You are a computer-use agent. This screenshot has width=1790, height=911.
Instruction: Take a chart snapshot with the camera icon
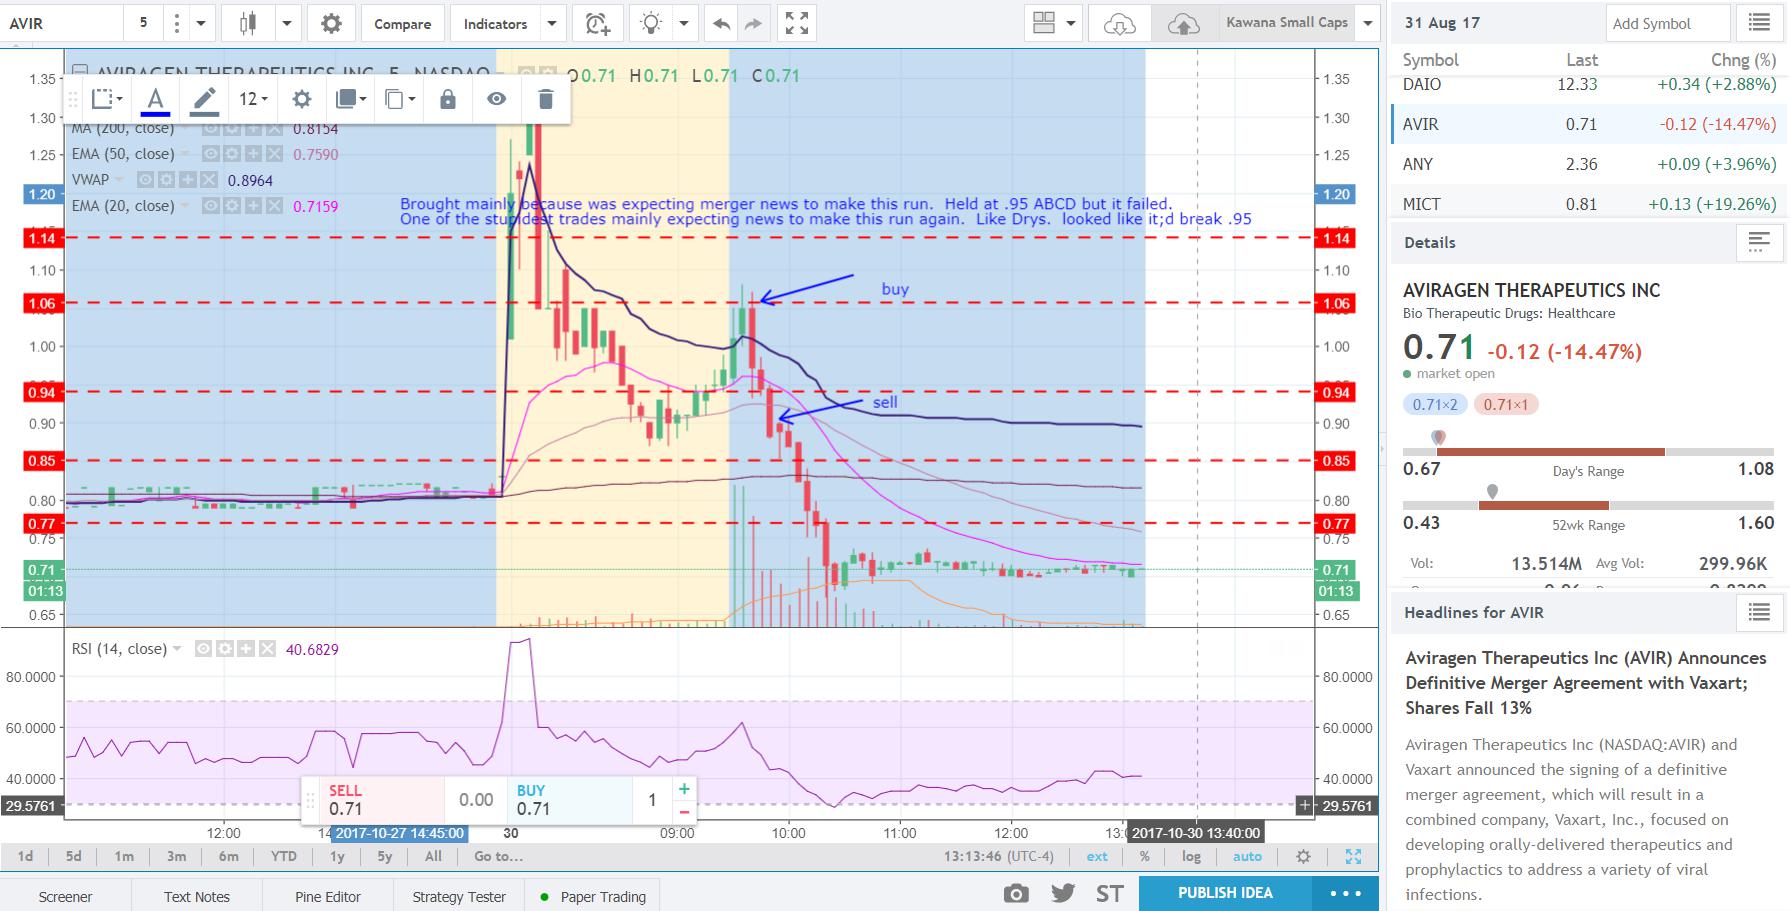pos(1016,893)
